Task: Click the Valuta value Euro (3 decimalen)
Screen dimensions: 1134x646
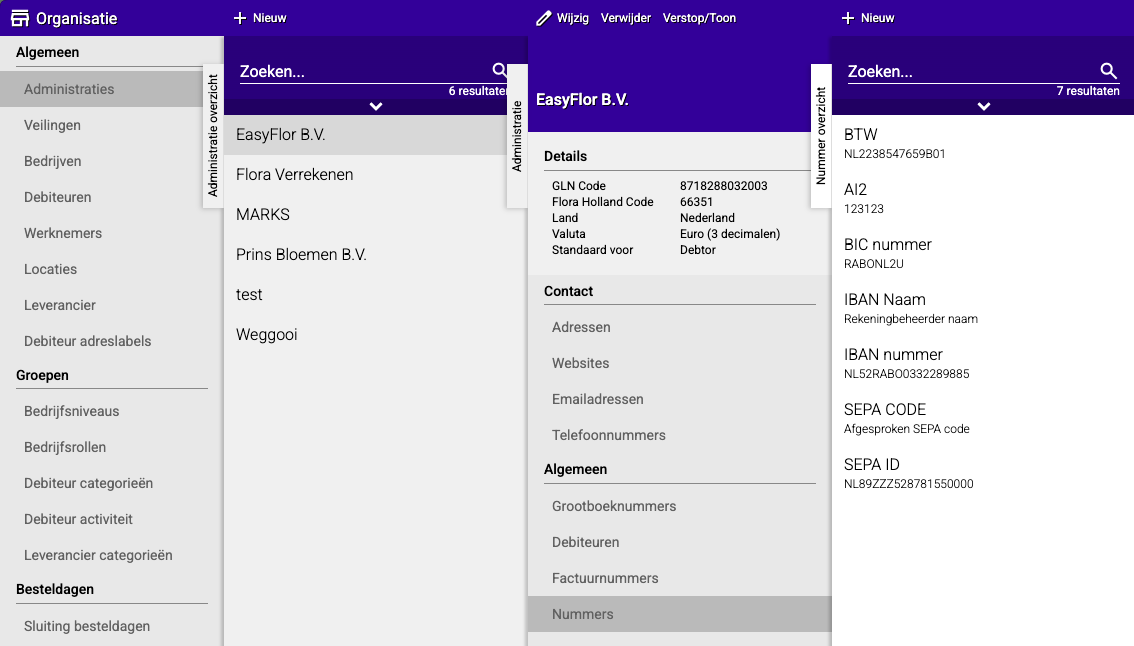Action: (730, 234)
